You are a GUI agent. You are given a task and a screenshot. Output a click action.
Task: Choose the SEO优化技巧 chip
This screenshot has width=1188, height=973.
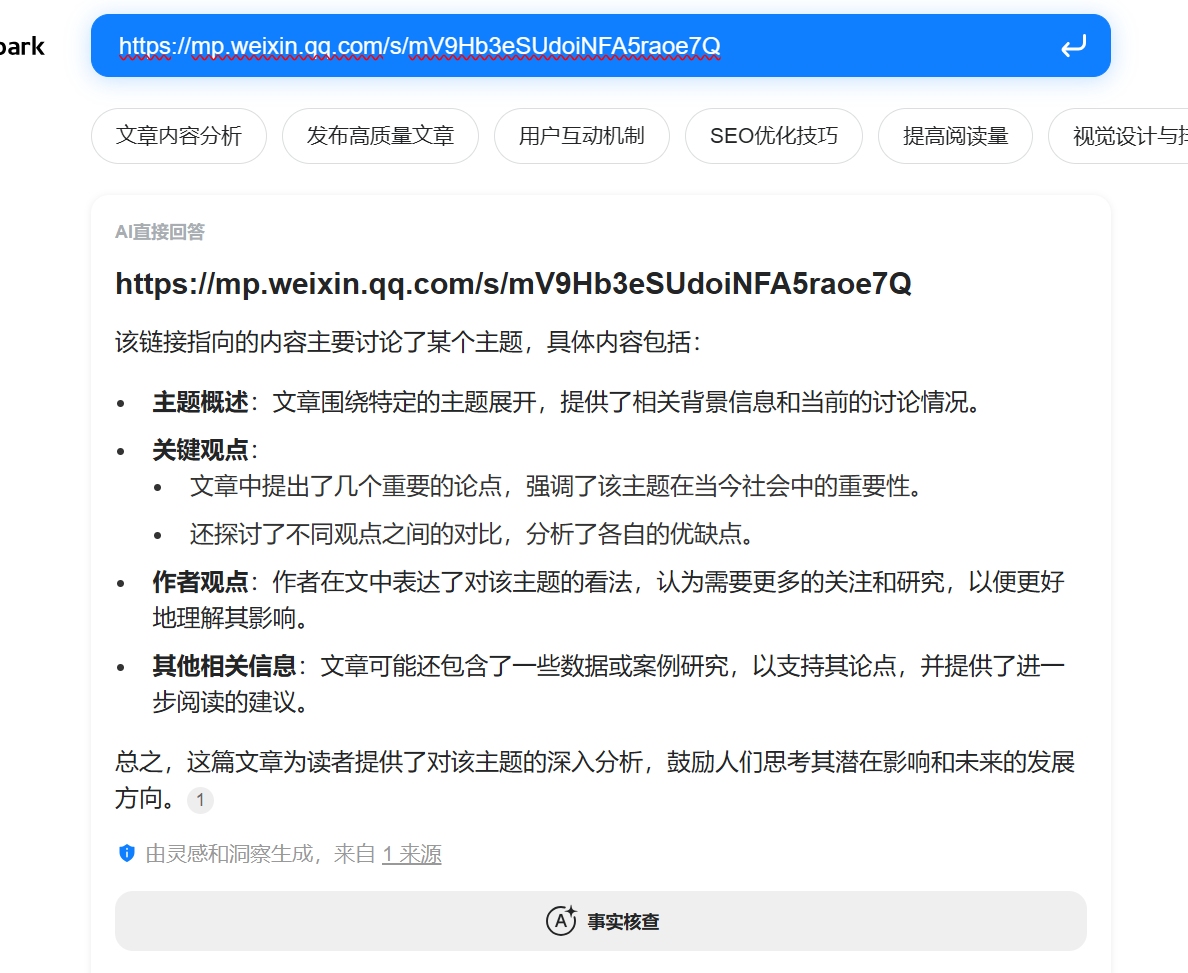774,136
